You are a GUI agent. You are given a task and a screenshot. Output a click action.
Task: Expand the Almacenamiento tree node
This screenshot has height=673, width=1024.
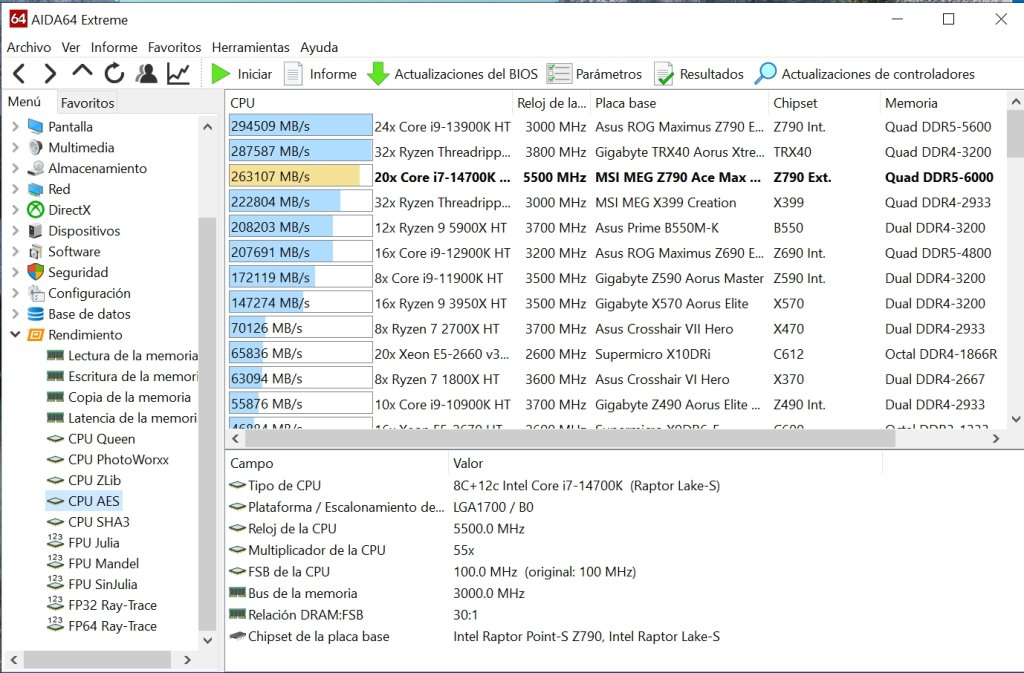pos(16,168)
